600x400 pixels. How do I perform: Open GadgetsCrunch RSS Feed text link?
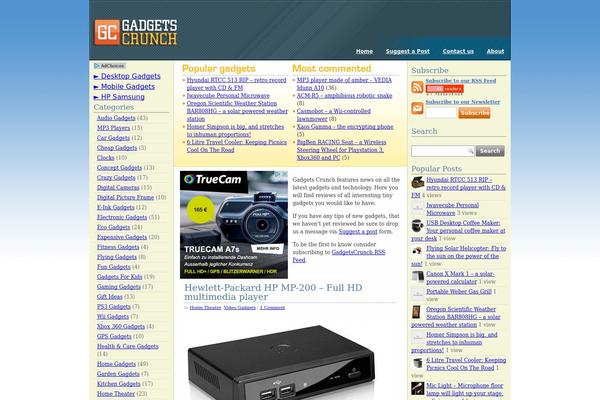pos(339,256)
